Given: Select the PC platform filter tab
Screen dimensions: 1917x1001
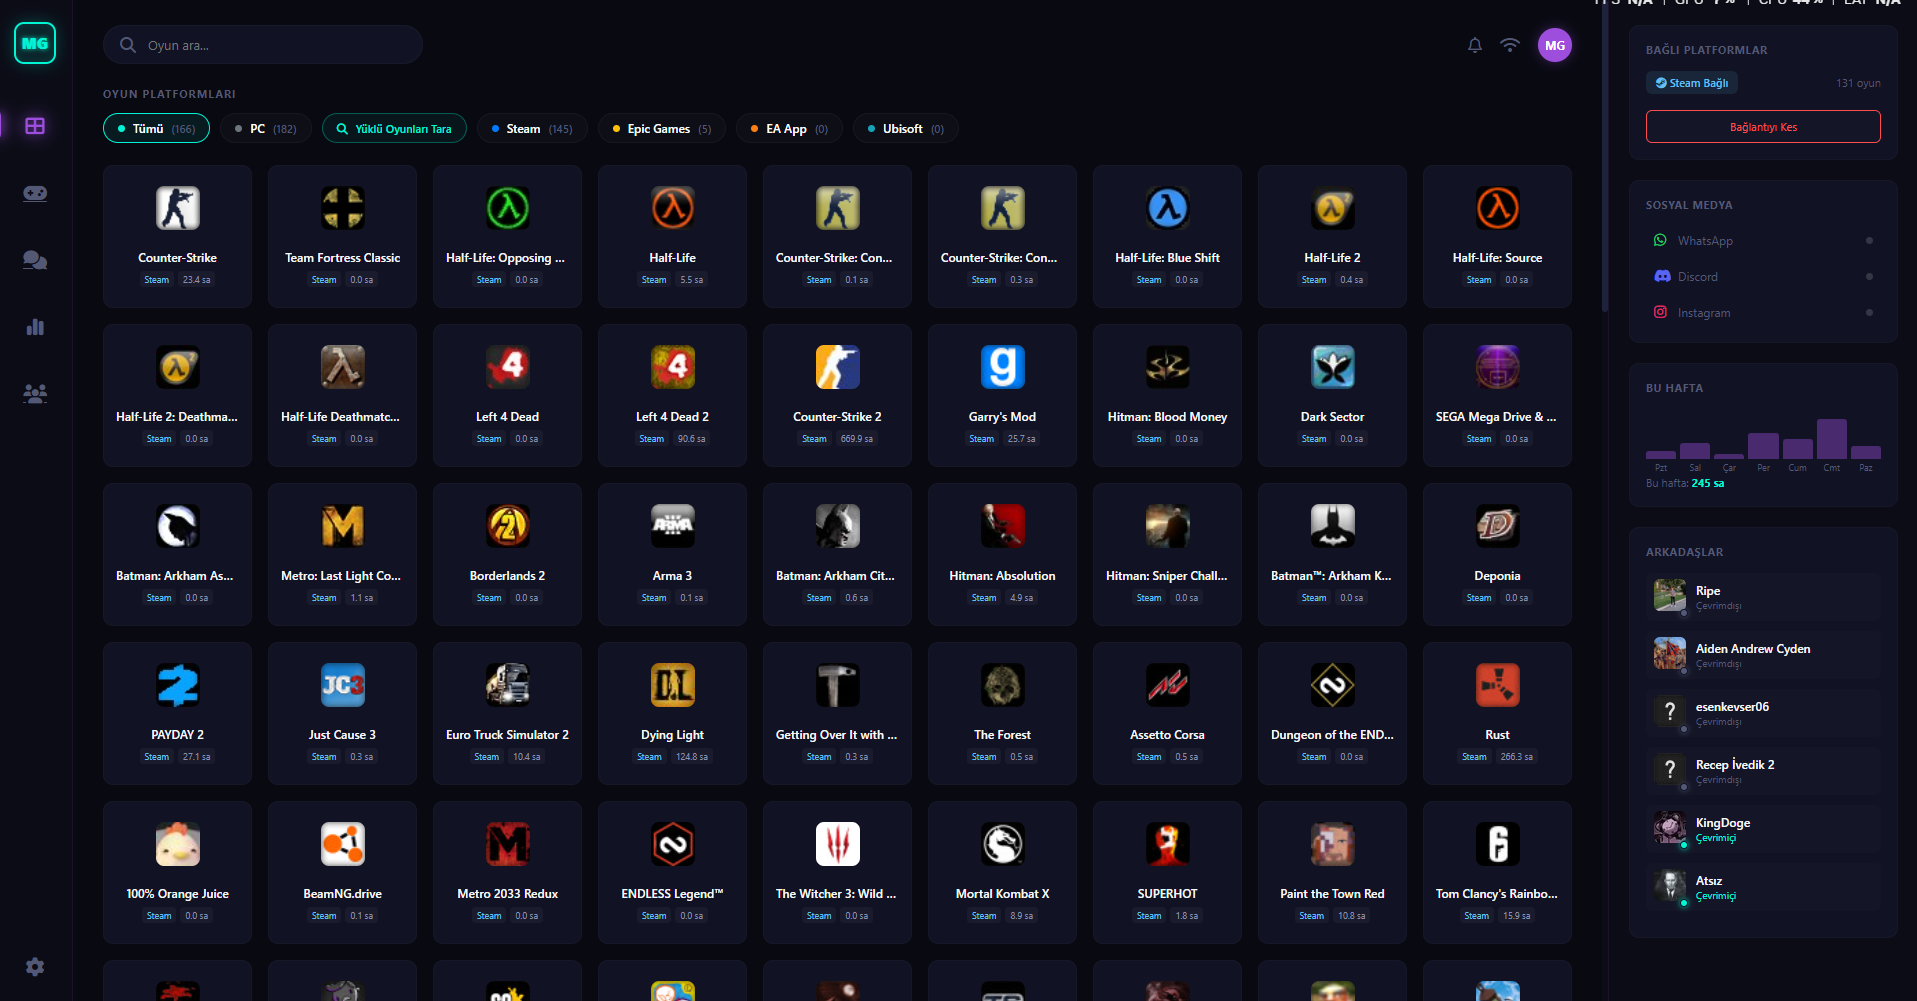Looking at the screenshot, I should click(x=265, y=129).
